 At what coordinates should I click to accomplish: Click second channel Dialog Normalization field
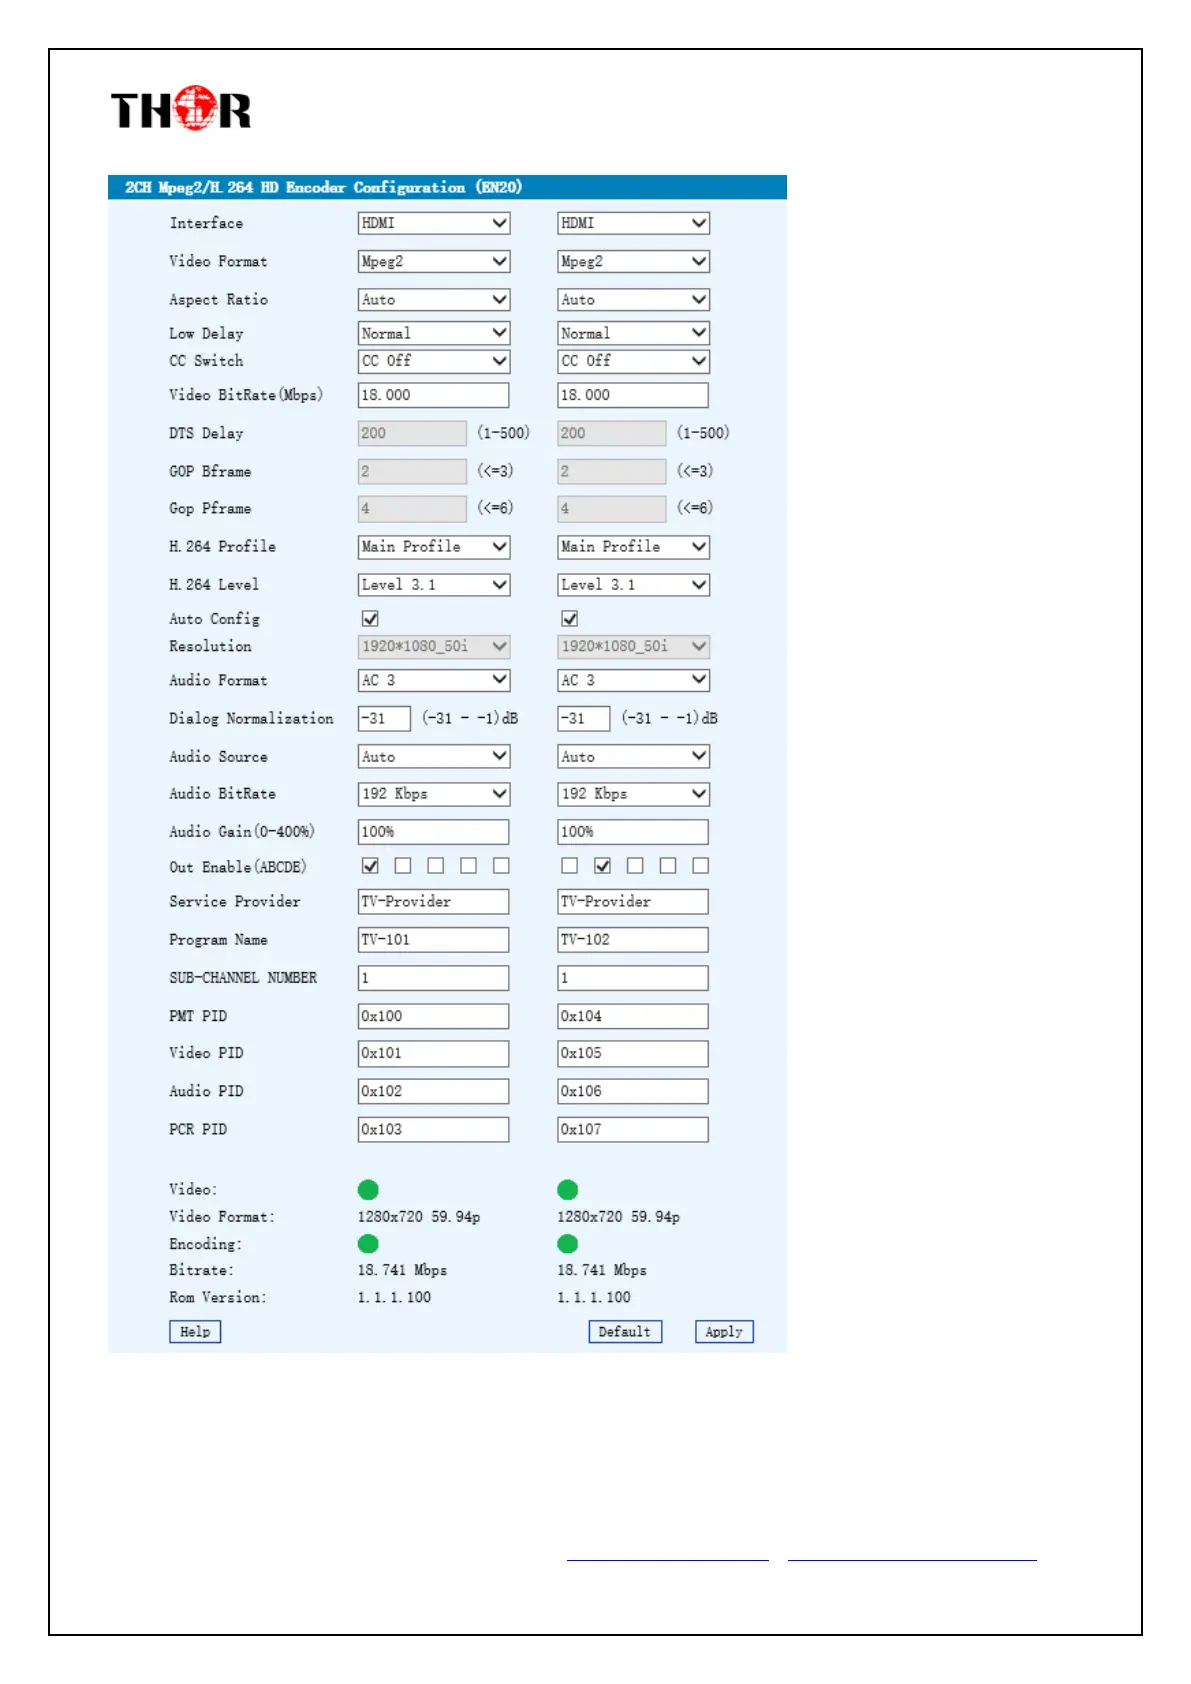tap(583, 718)
